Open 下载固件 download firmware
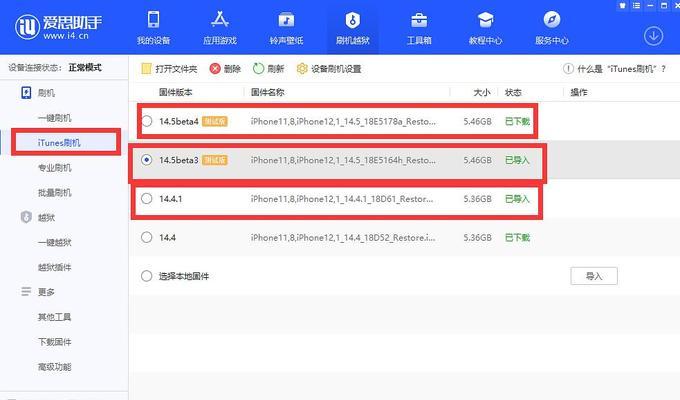The height and width of the screenshot is (400, 680). click(x=55, y=341)
